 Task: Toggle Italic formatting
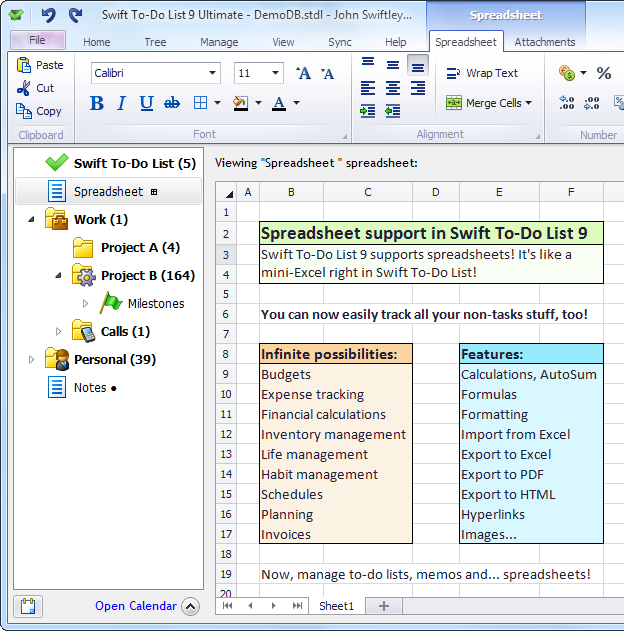click(x=122, y=103)
